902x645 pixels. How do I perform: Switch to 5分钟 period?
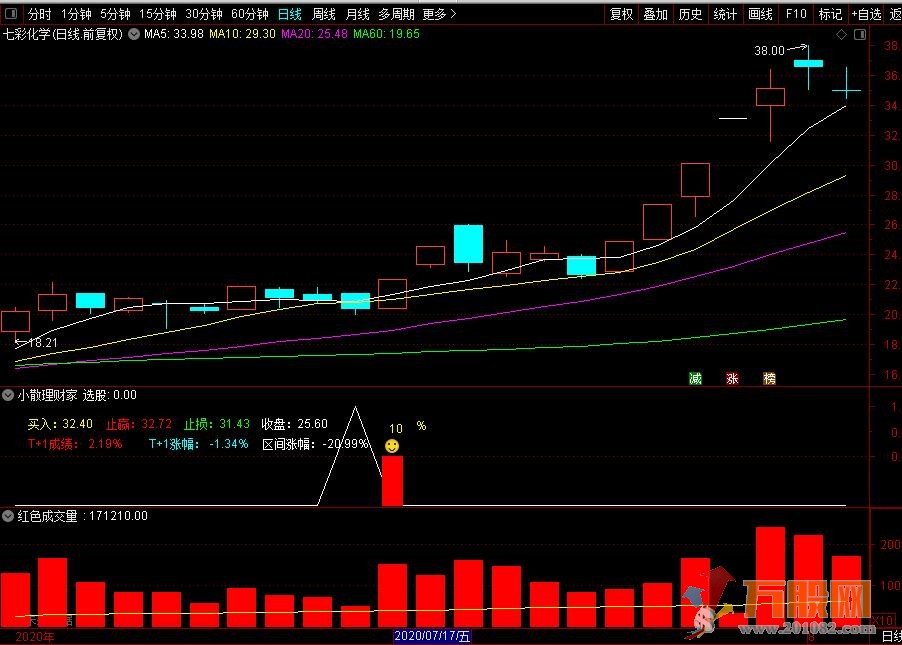(115, 14)
